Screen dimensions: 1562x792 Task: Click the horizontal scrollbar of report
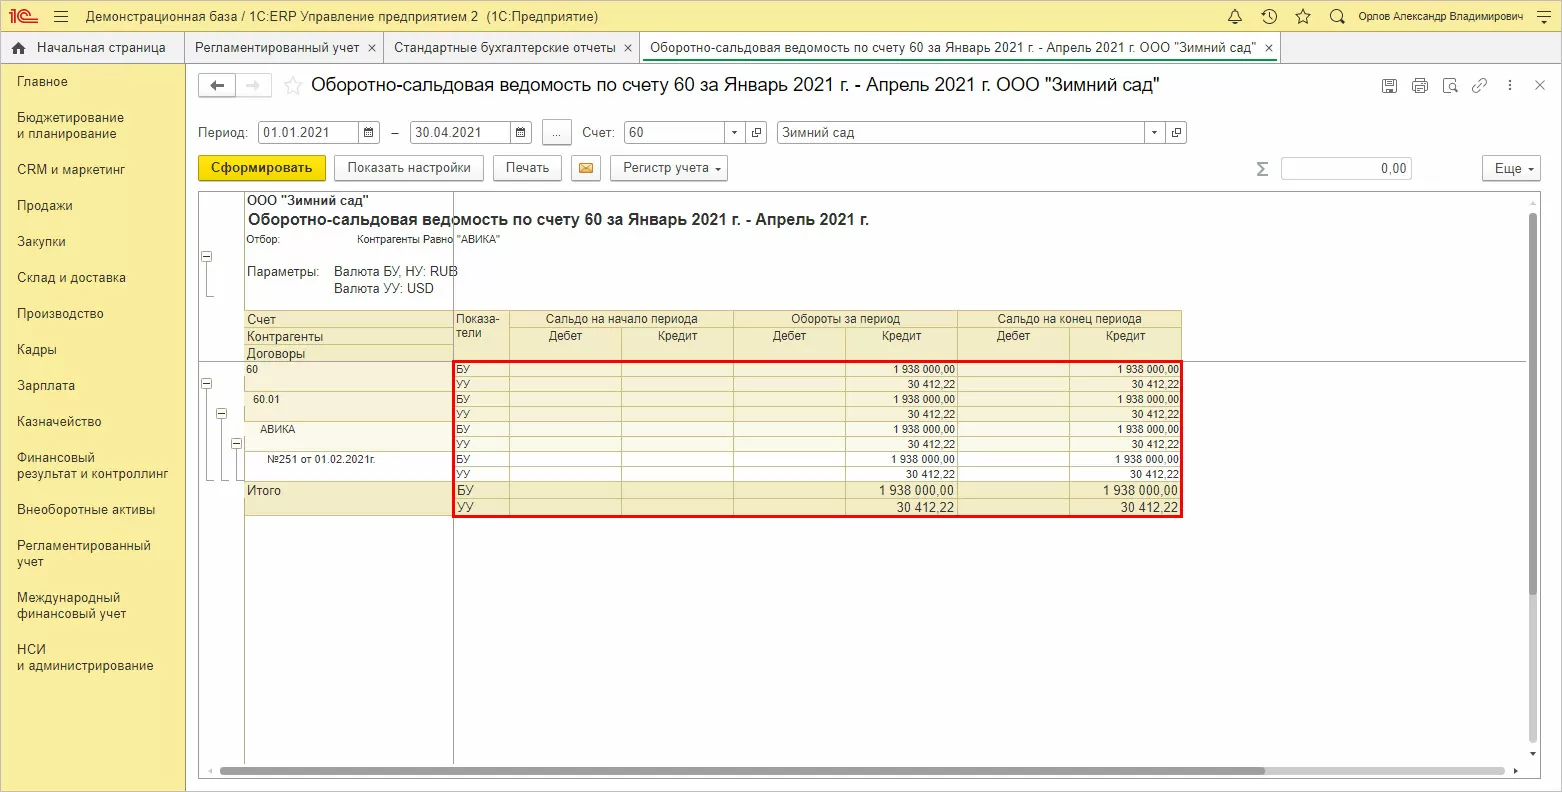point(740,771)
